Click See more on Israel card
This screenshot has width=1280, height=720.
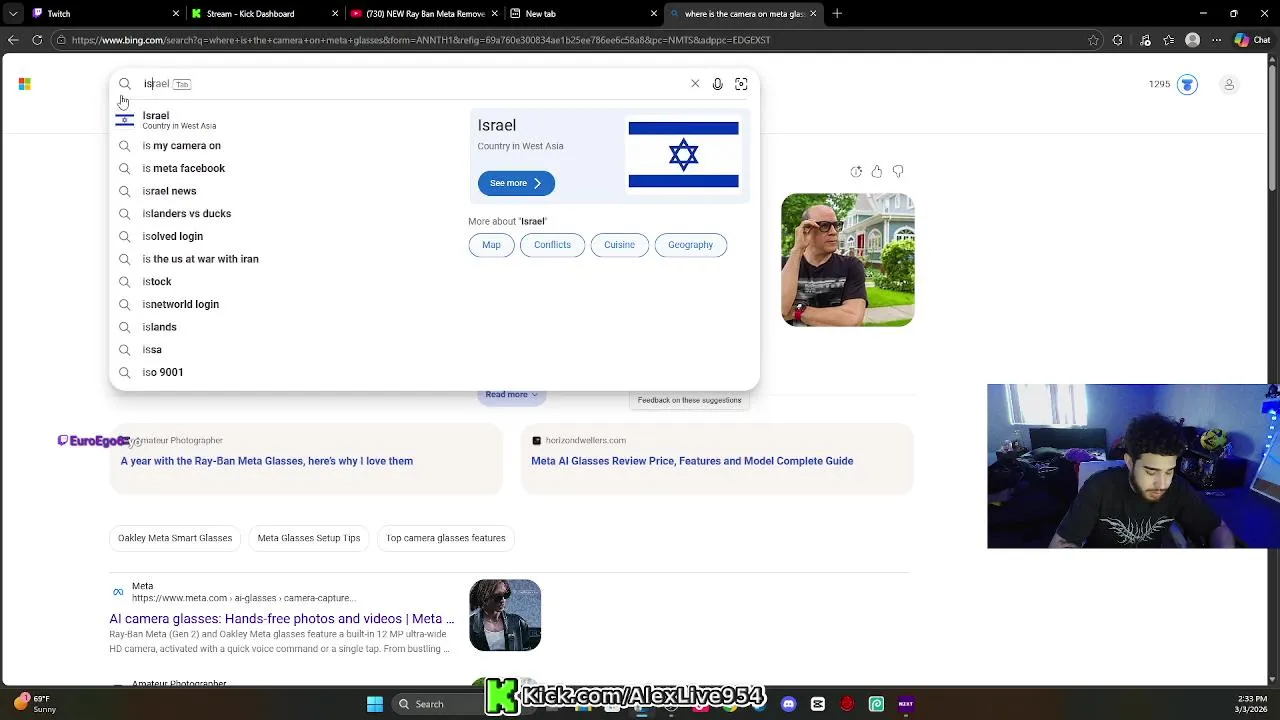[516, 183]
